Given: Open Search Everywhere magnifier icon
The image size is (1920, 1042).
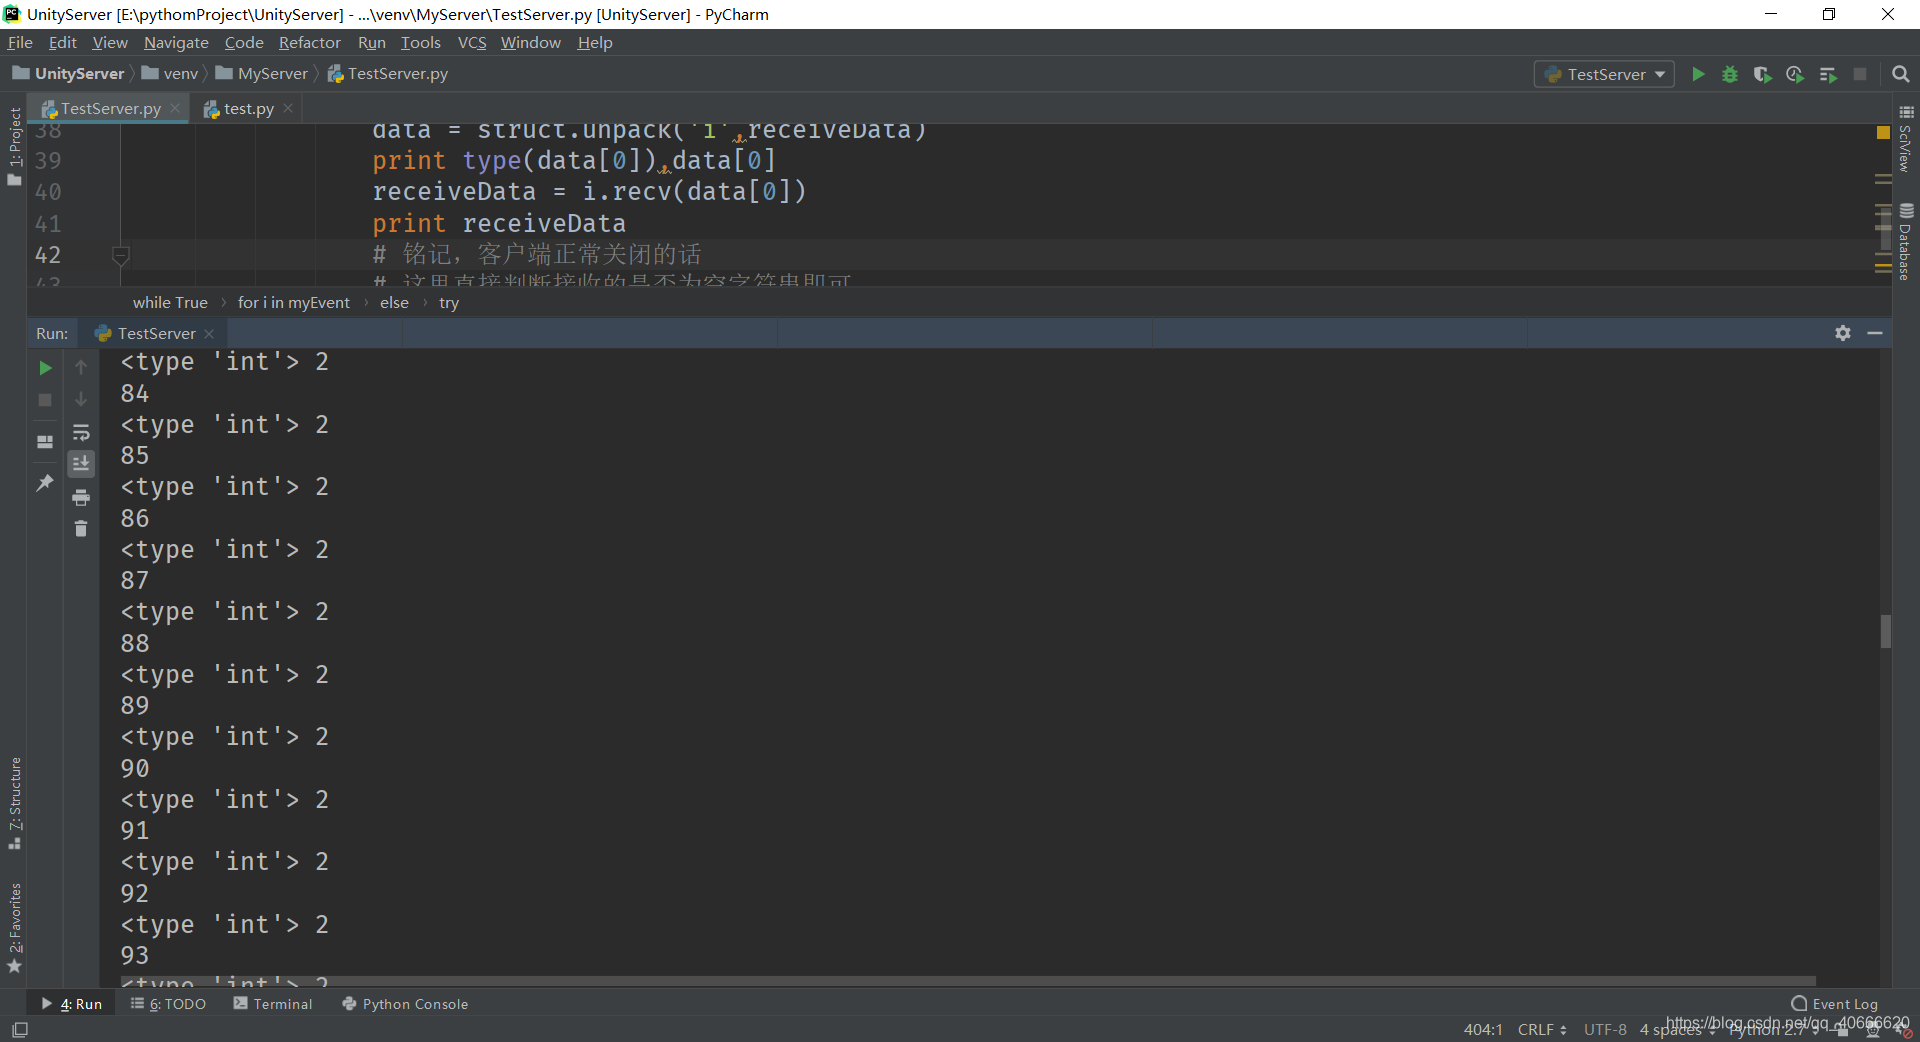Looking at the screenshot, I should tap(1901, 74).
